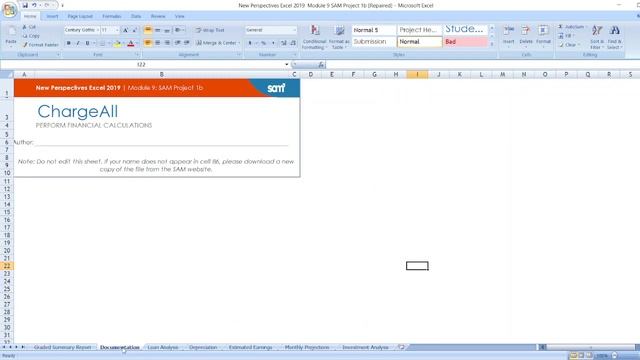This screenshot has width=640, height=360.
Task: Decrease indent
Action: (178, 43)
